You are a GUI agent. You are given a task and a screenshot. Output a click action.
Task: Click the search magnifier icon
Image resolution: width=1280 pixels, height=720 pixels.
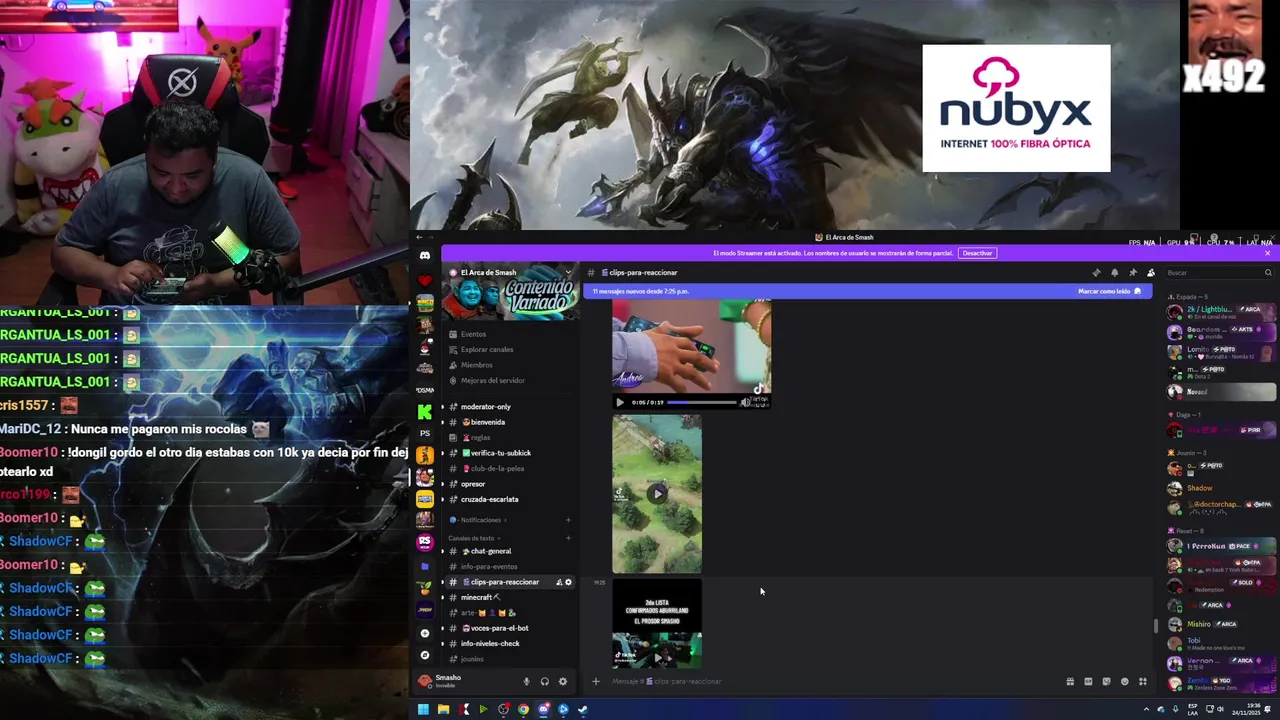(1268, 272)
